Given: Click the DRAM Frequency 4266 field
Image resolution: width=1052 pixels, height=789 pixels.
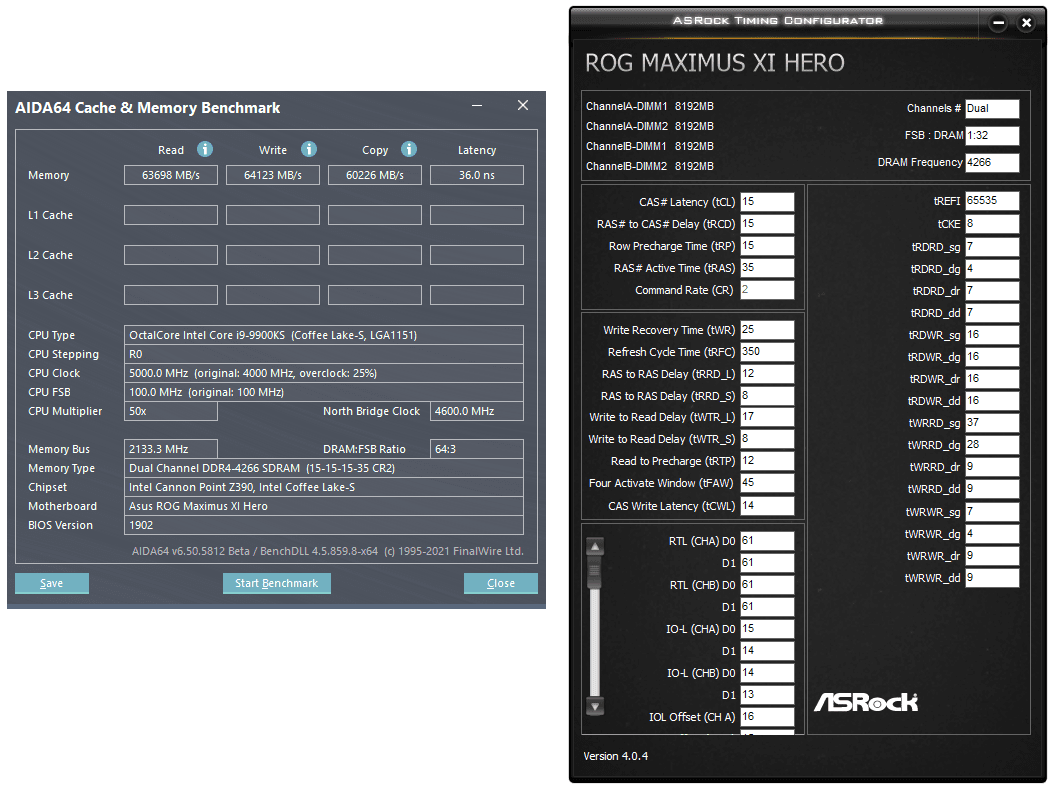Looking at the screenshot, I should [x=992, y=162].
